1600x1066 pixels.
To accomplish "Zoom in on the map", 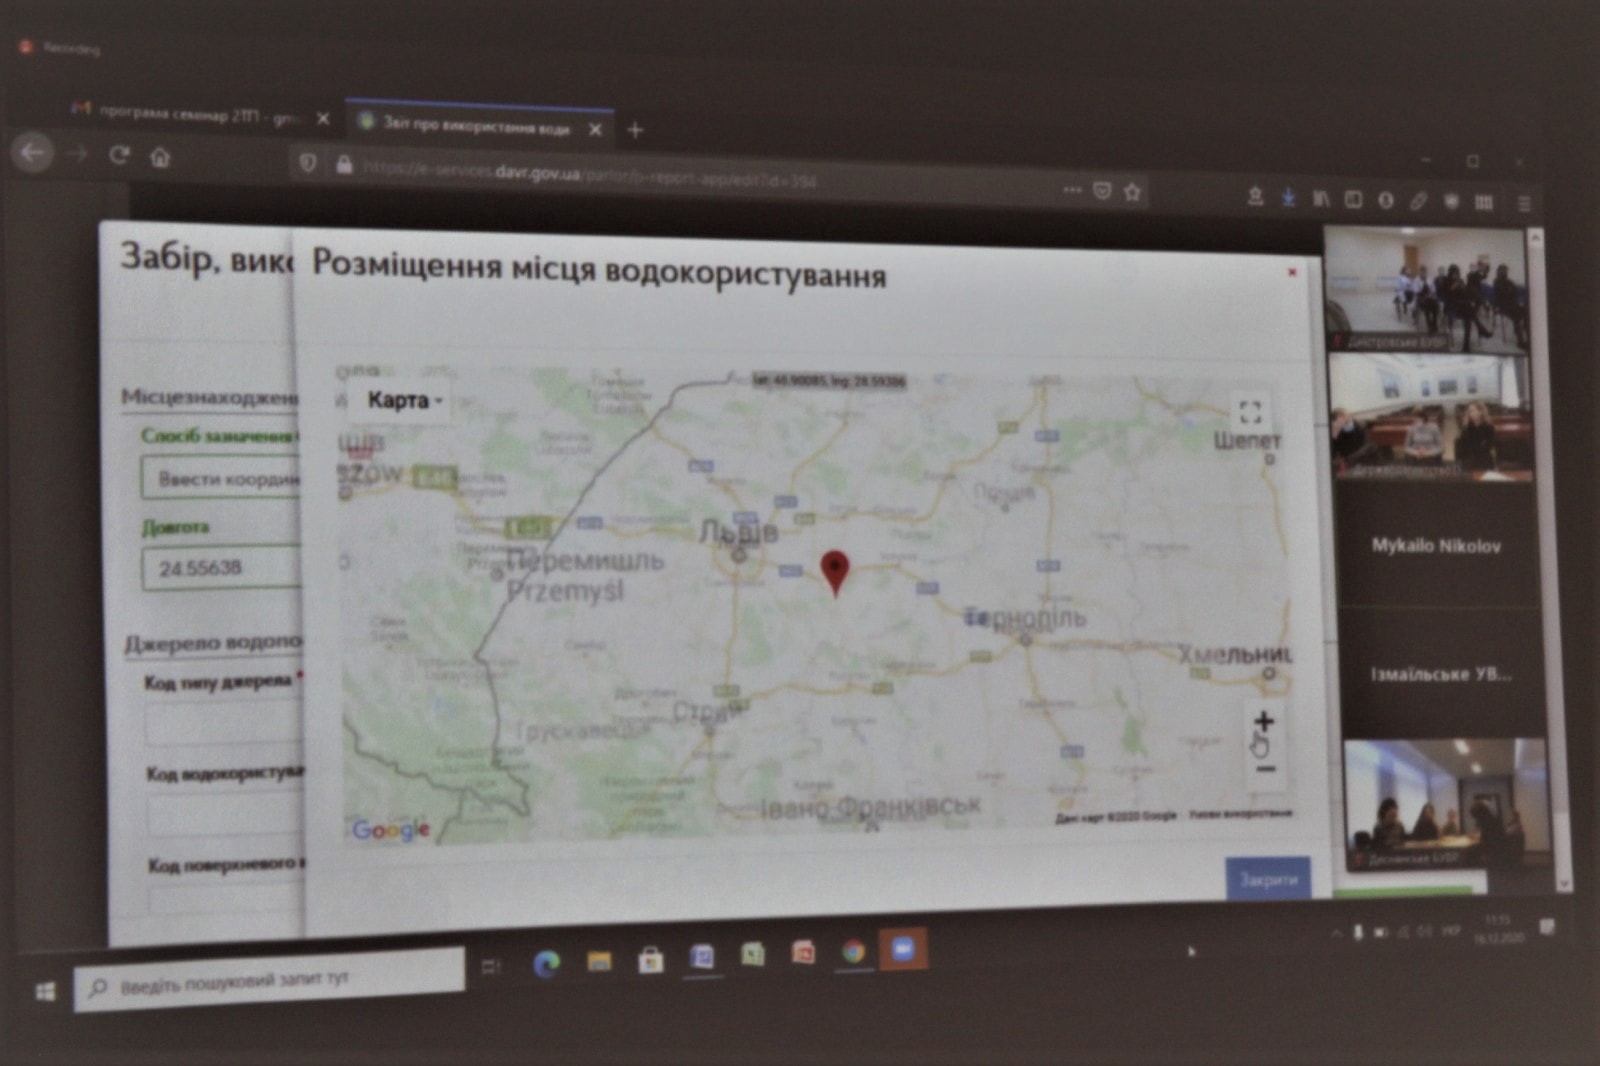I will (x=1264, y=721).
